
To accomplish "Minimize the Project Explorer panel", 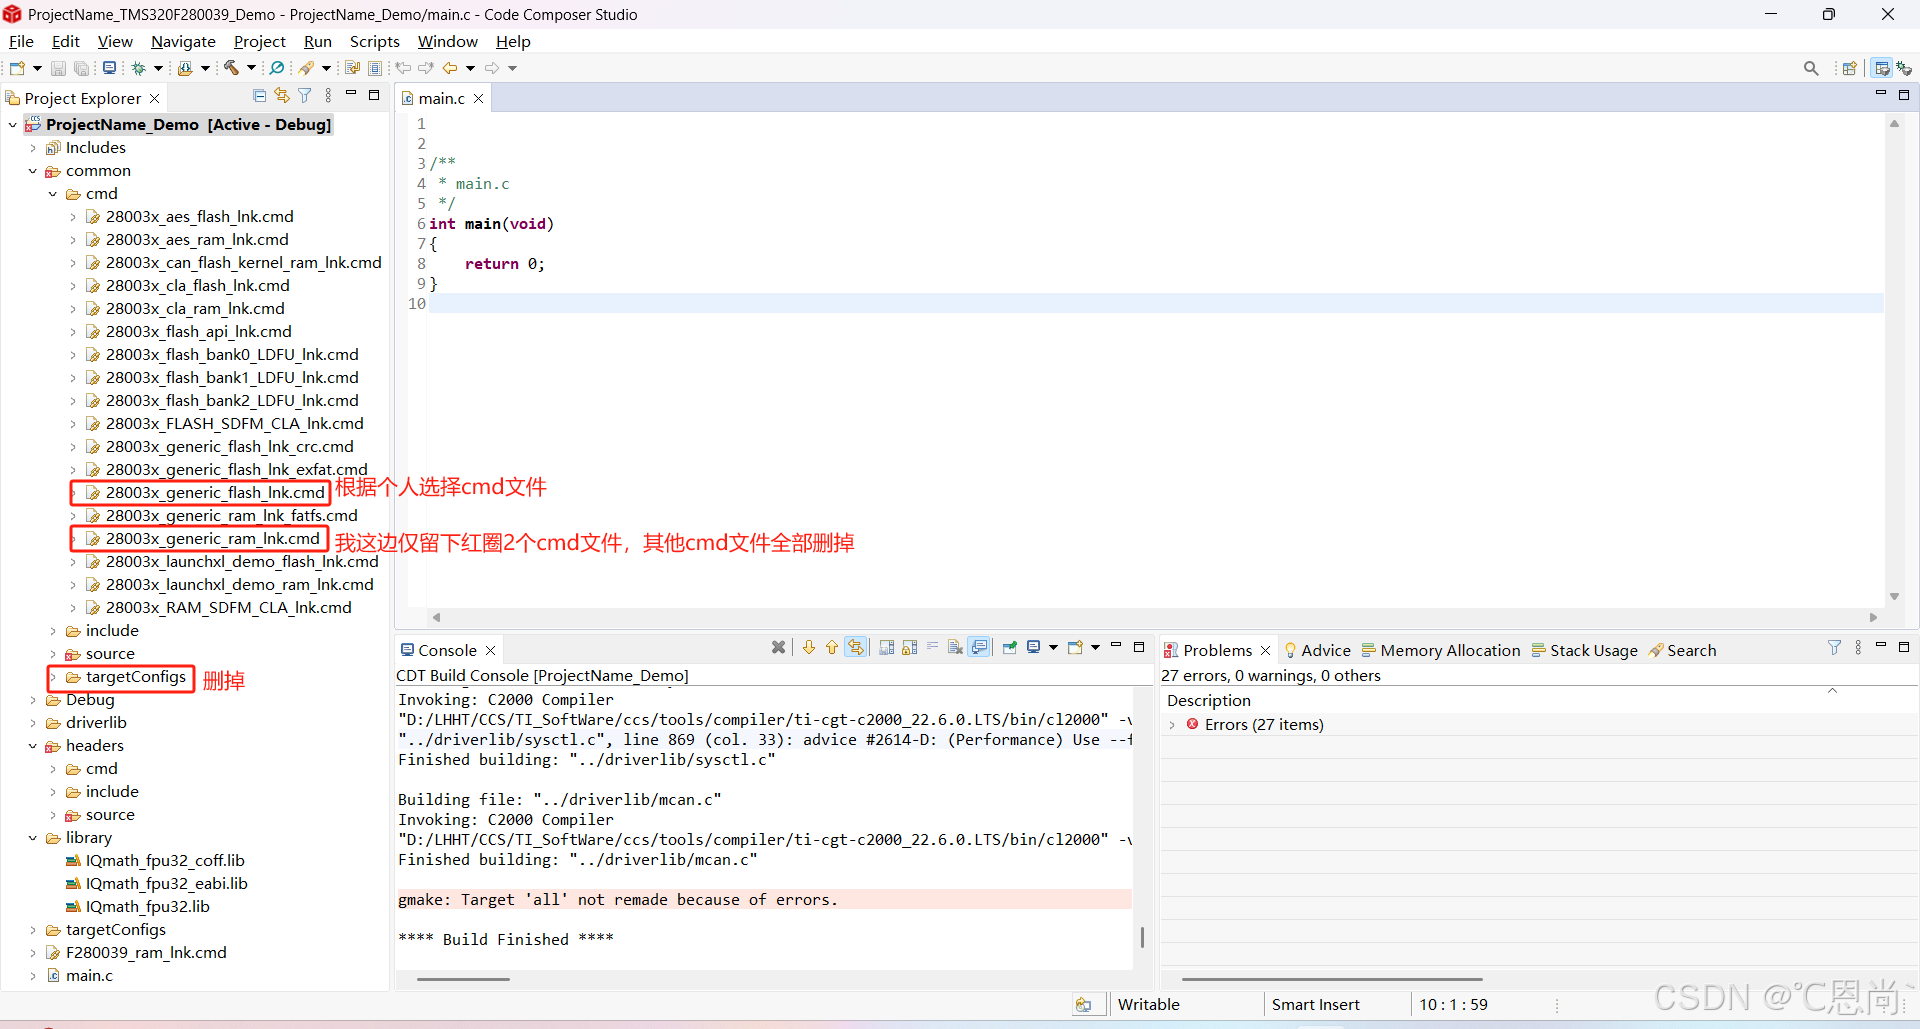I will click(x=351, y=94).
